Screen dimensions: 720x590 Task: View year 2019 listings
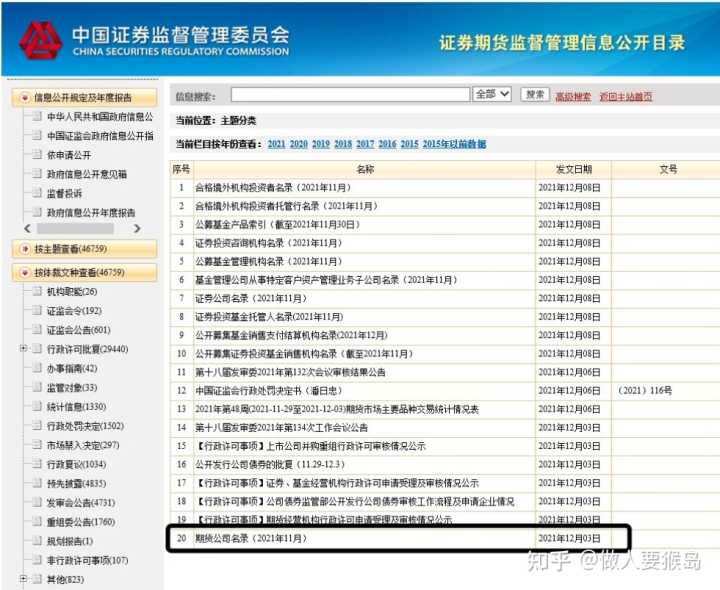pos(321,144)
